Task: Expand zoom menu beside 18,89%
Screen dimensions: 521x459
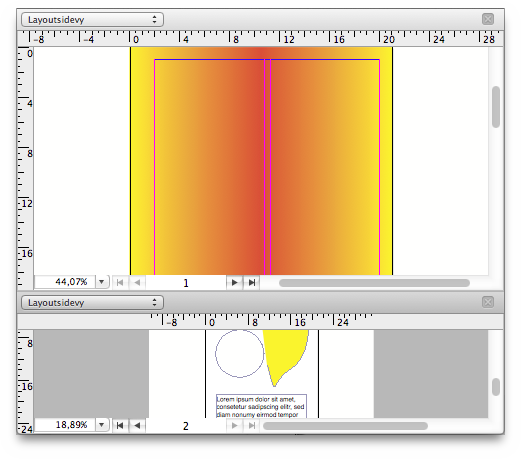Action: pyautogui.click(x=102, y=425)
